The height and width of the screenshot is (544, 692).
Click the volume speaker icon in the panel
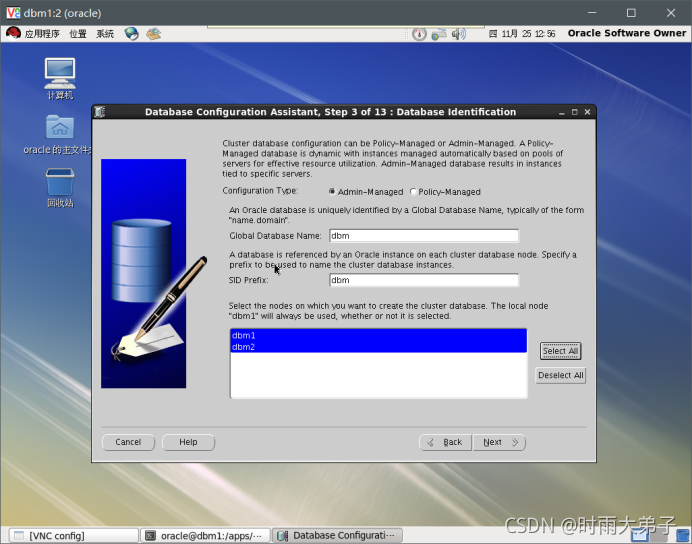tap(459, 34)
